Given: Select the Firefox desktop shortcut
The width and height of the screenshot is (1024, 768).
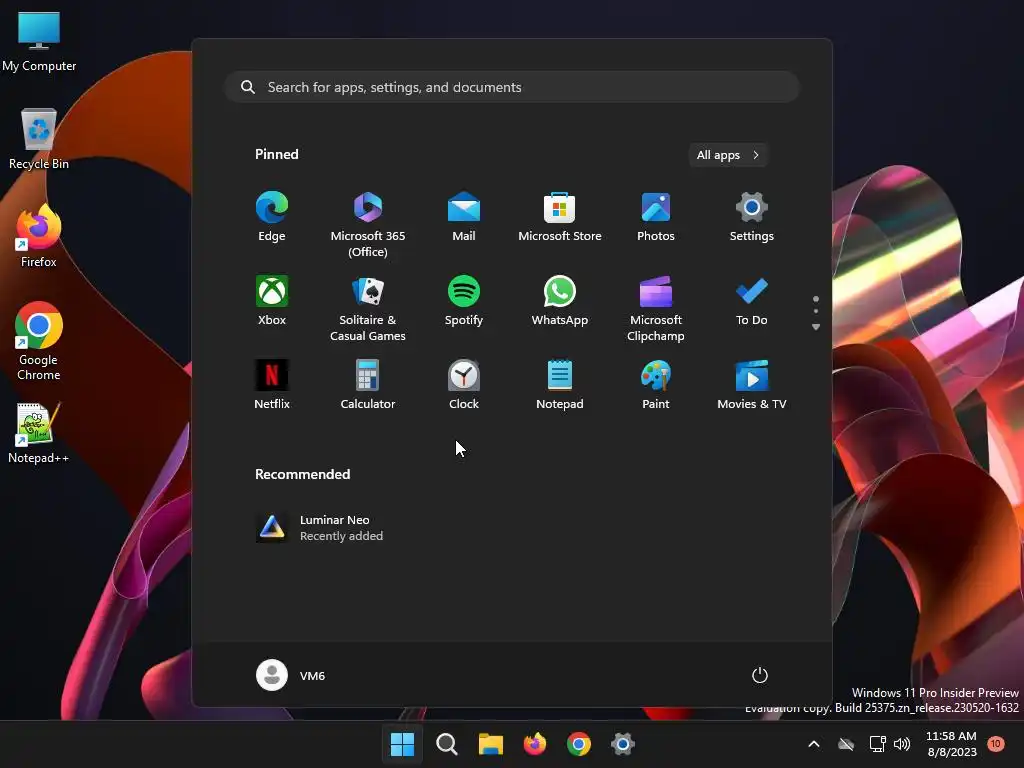Looking at the screenshot, I should pos(39,235).
